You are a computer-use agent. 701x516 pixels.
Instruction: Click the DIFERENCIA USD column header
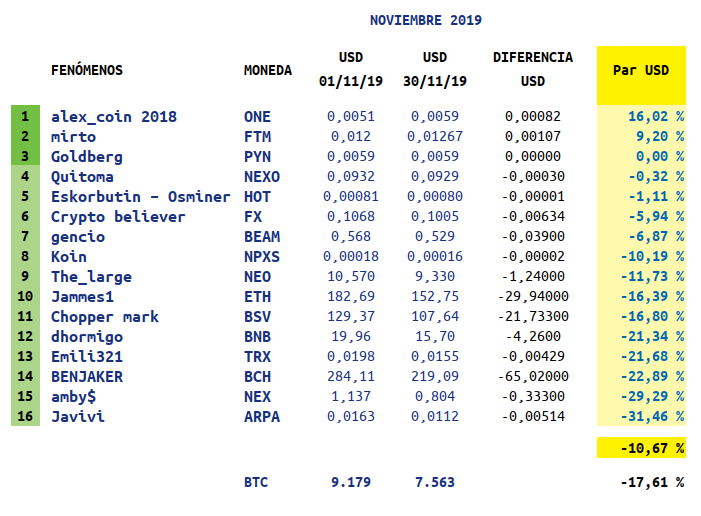[x=533, y=69]
